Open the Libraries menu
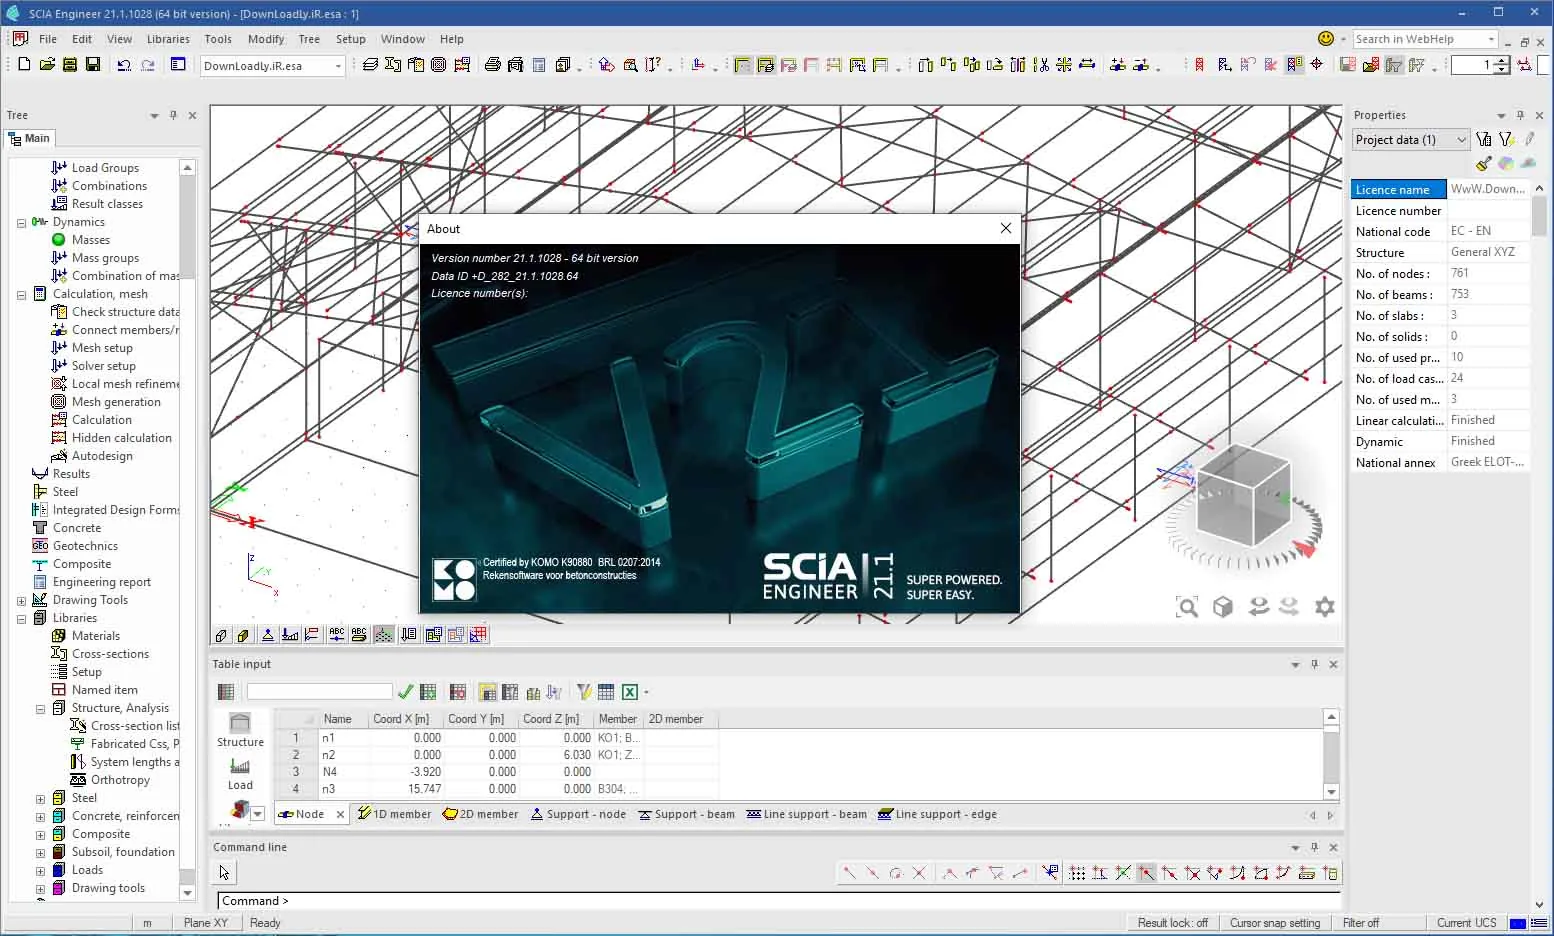Viewport: 1554px width, 936px height. click(x=168, y=39)
